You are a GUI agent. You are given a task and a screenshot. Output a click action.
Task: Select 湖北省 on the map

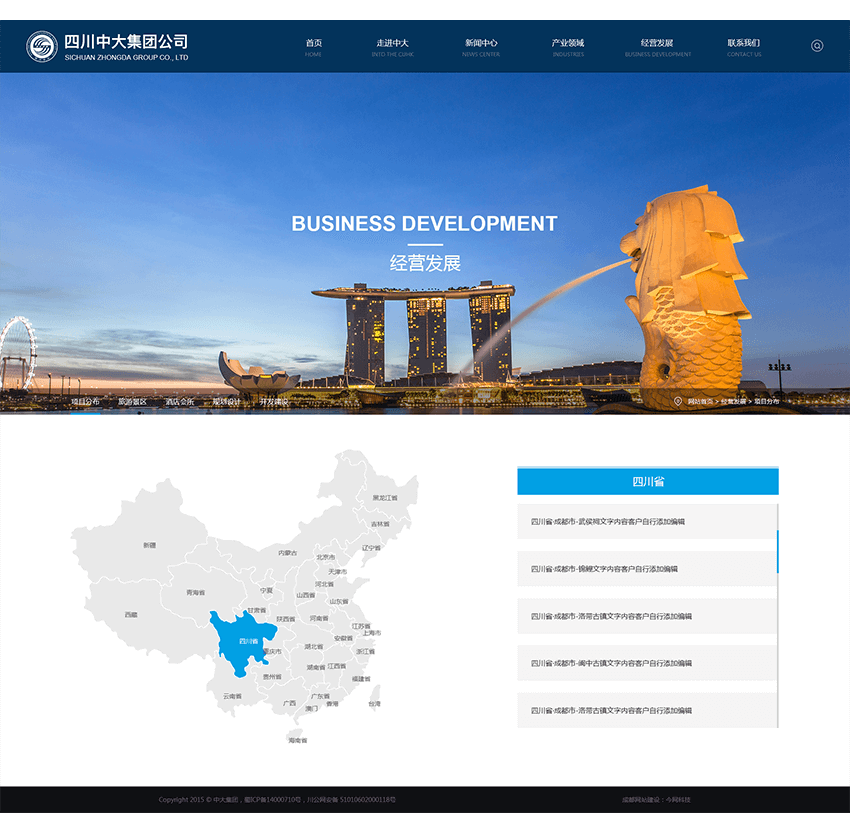pos(314,647)
